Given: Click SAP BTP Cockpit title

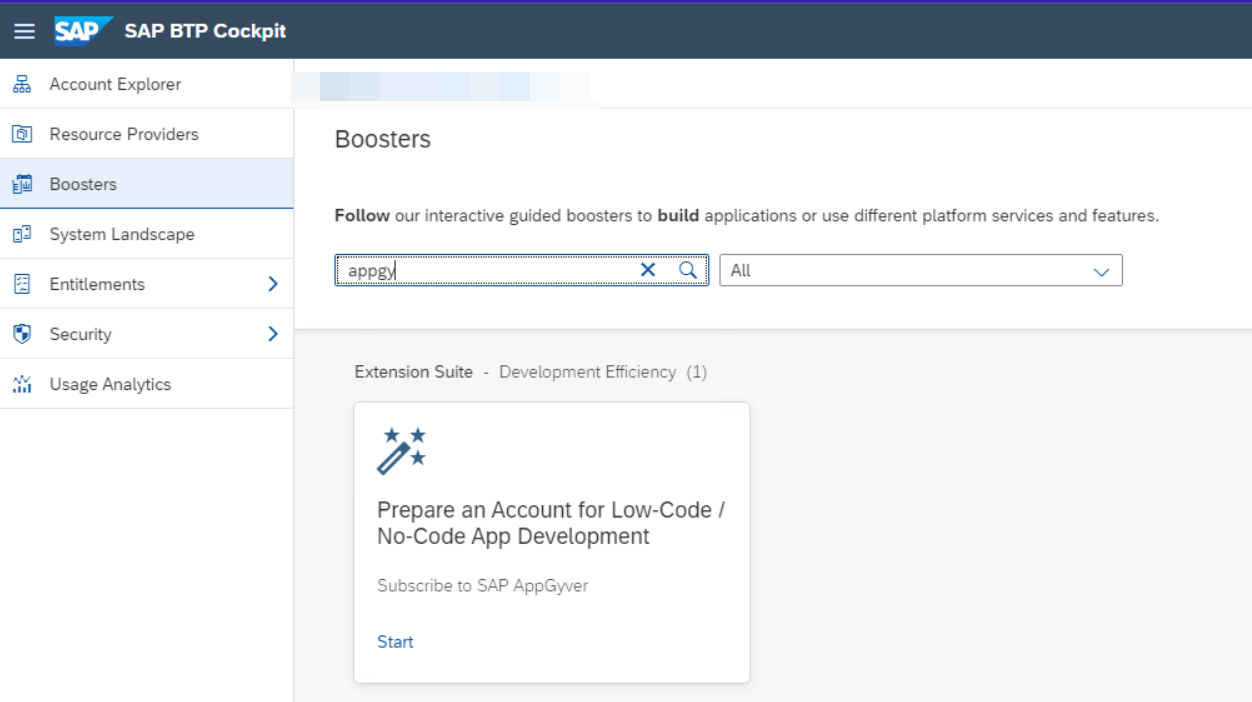Looking at the screenshot, I should [x=205, y=31].
